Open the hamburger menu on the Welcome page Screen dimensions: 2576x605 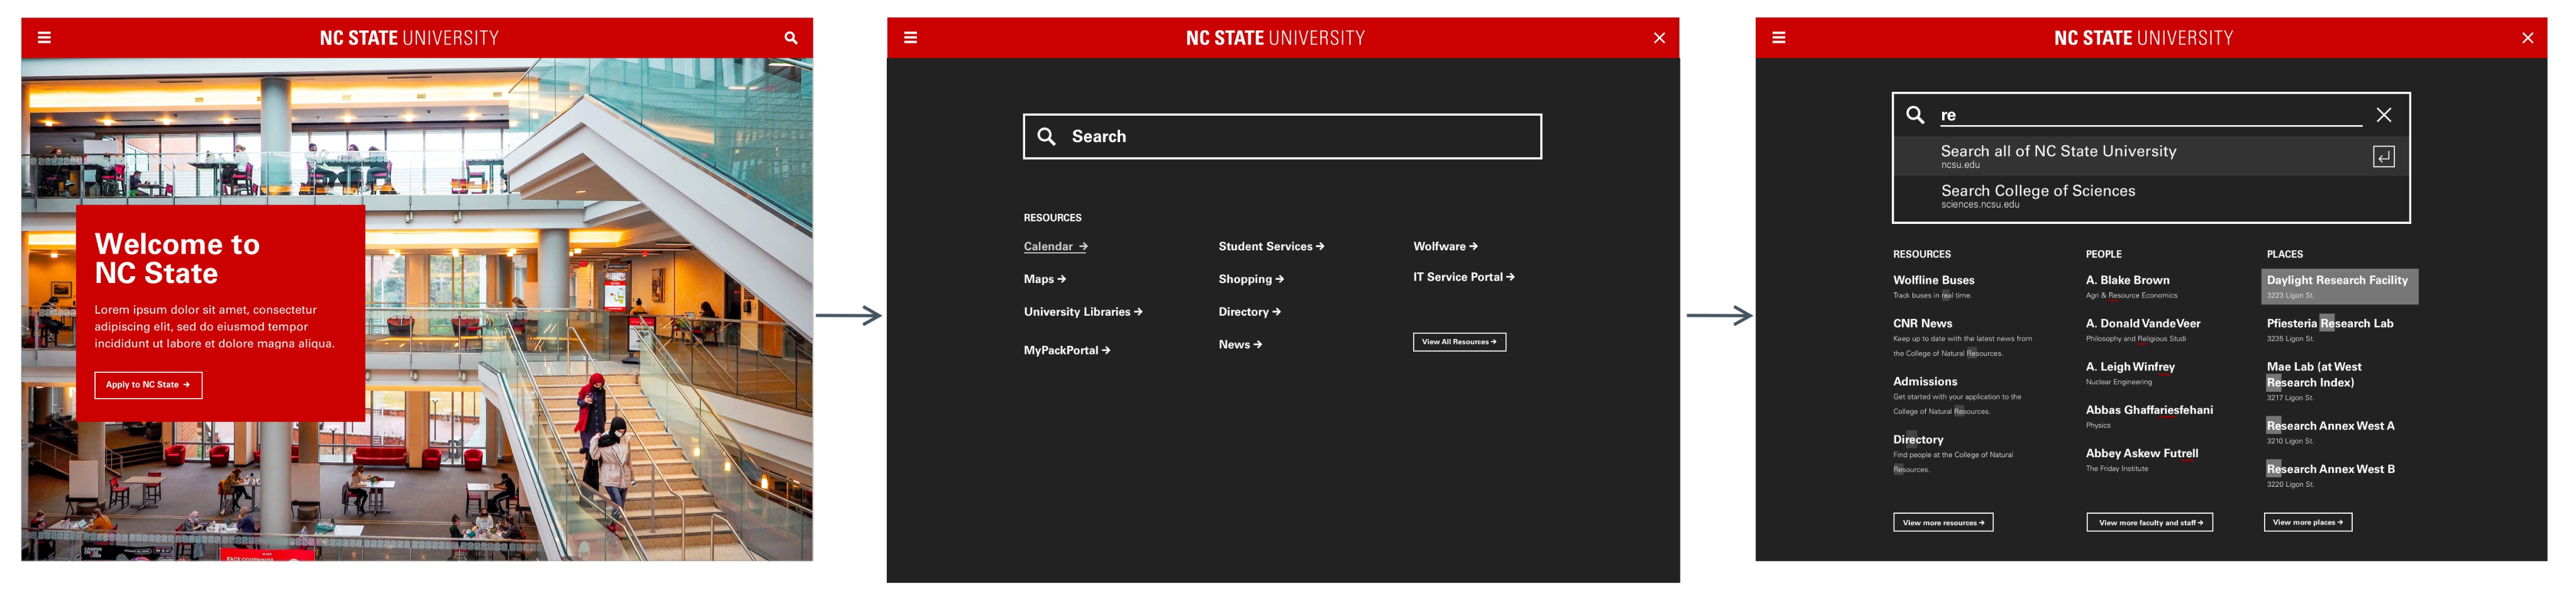coord(44,38)
